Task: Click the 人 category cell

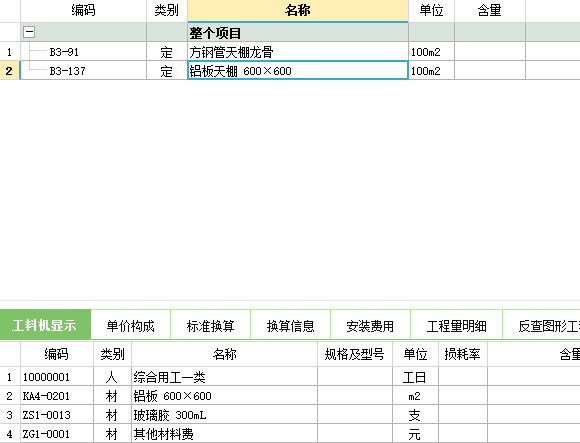Action: [112, 377]
